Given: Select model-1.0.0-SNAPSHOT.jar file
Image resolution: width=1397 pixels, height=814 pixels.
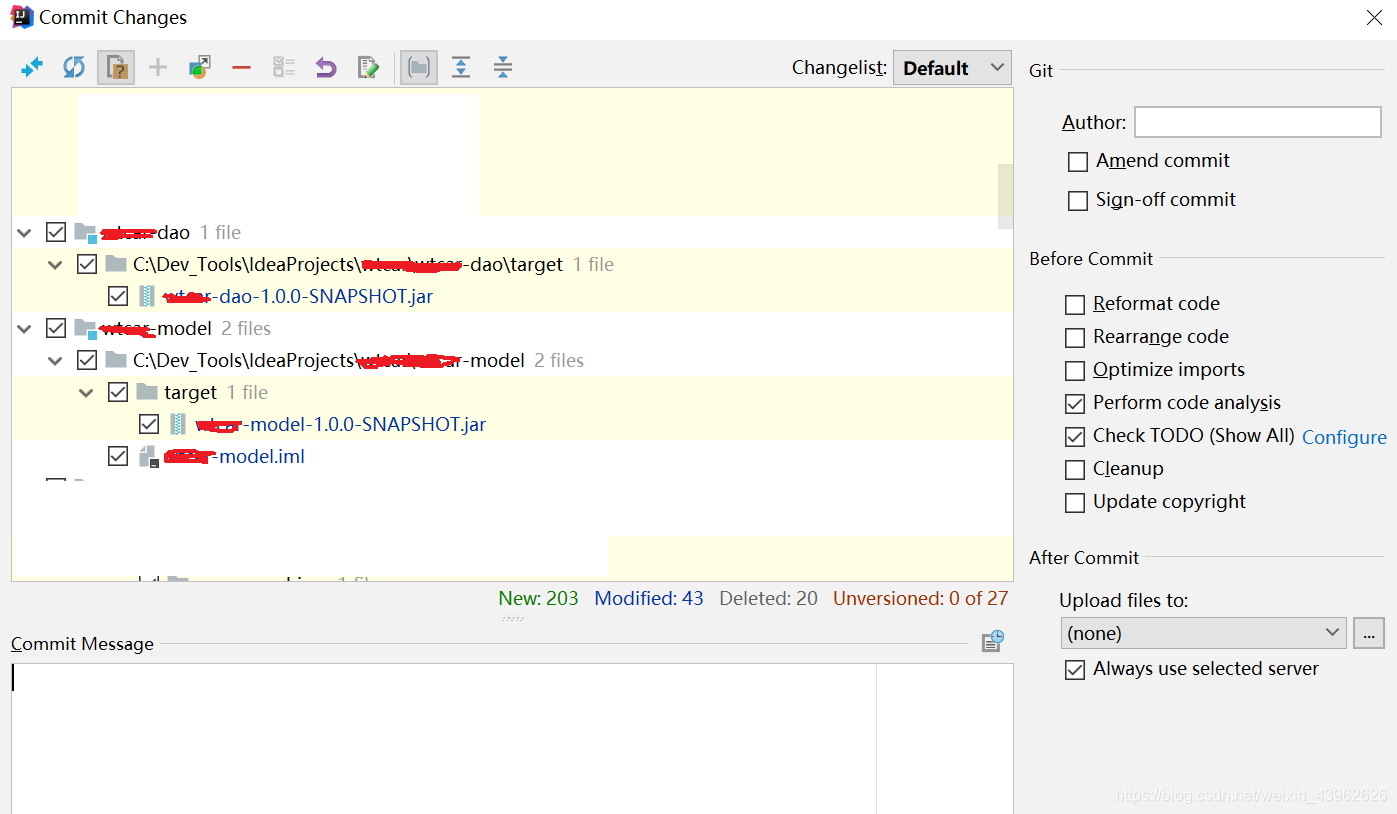Looking at the screenshot, I should click(341, 424).
